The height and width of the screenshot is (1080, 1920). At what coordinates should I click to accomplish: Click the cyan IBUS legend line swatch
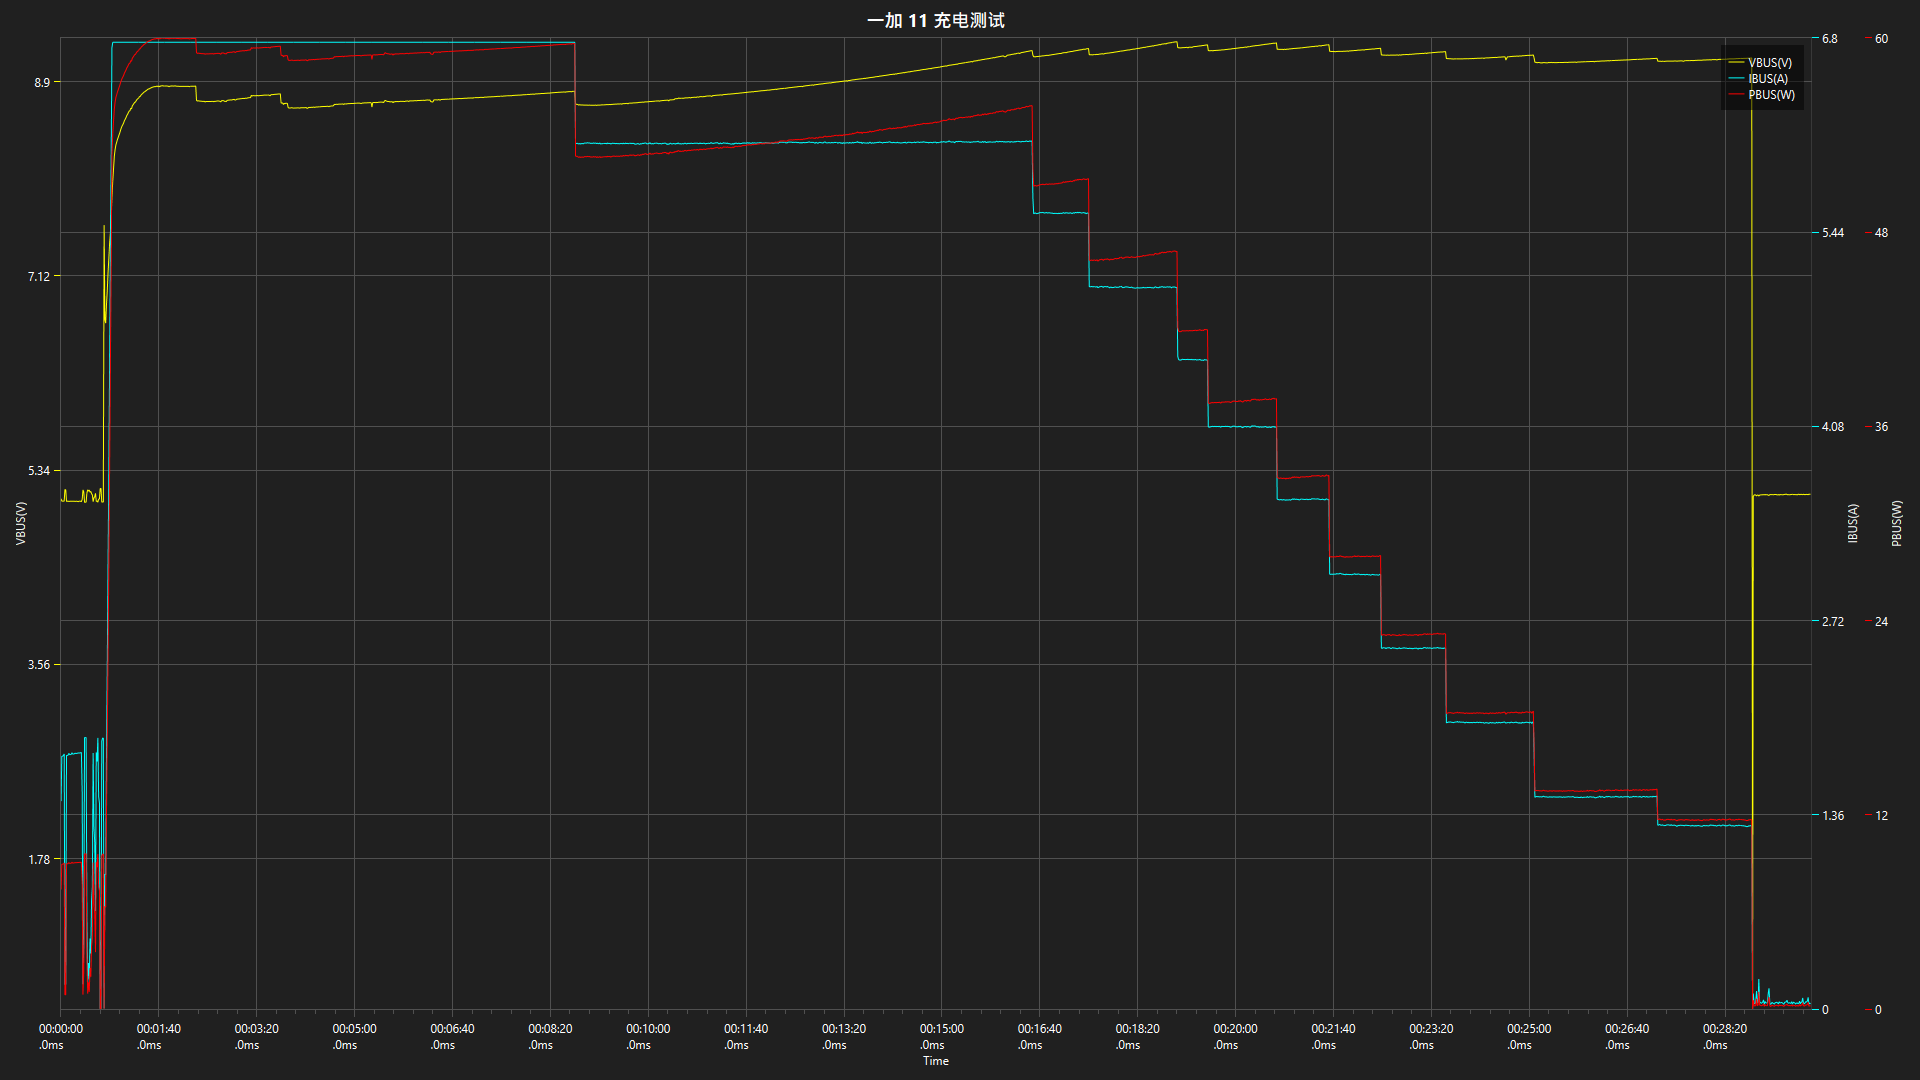pos(1735,79)
